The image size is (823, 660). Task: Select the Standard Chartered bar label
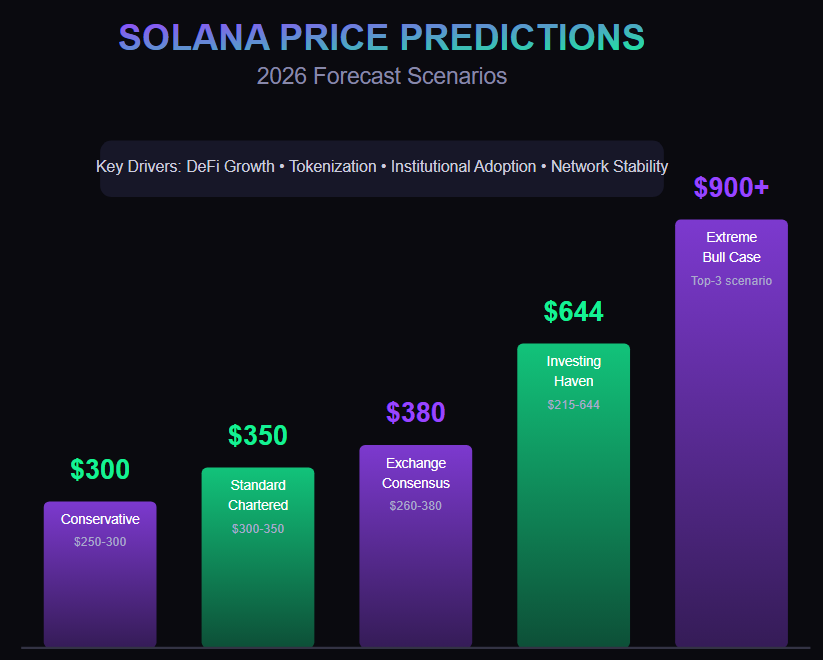258,495
